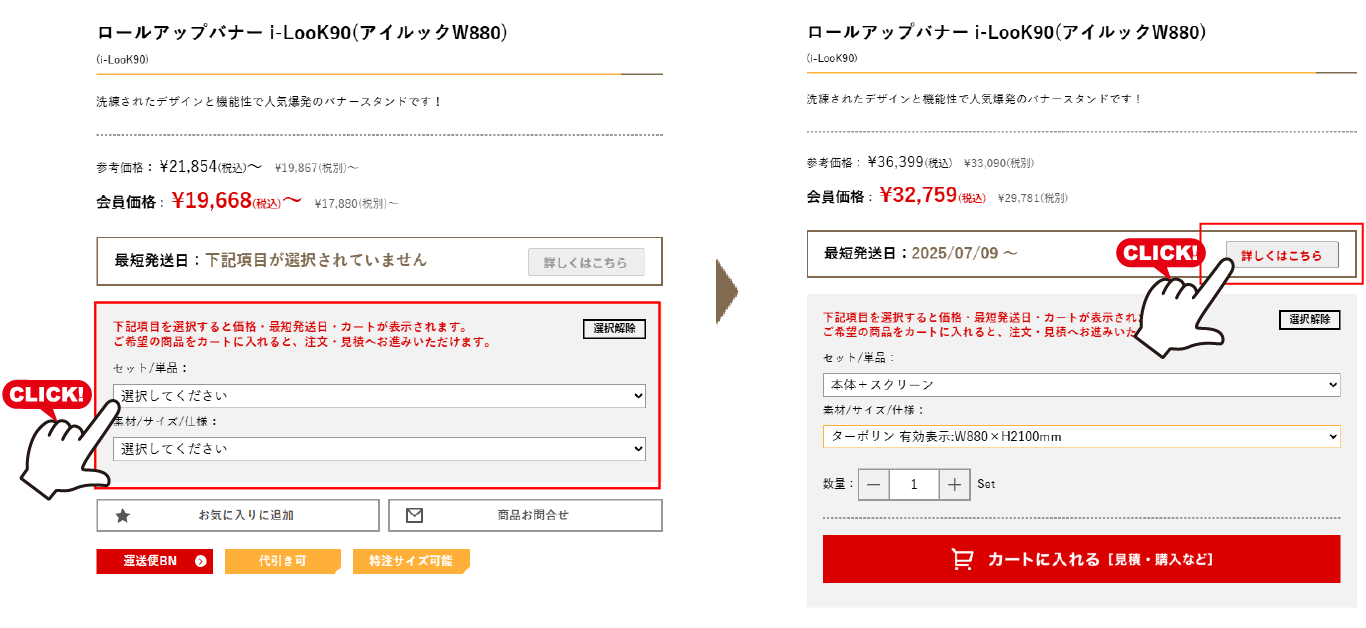
Task: Click the right 詳しくはこちら button
Action: (x=1282, y=256)
